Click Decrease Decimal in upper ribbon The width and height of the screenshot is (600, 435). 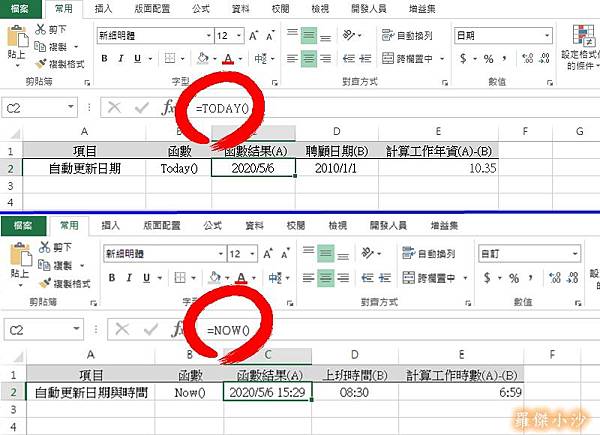click(544, 58)
